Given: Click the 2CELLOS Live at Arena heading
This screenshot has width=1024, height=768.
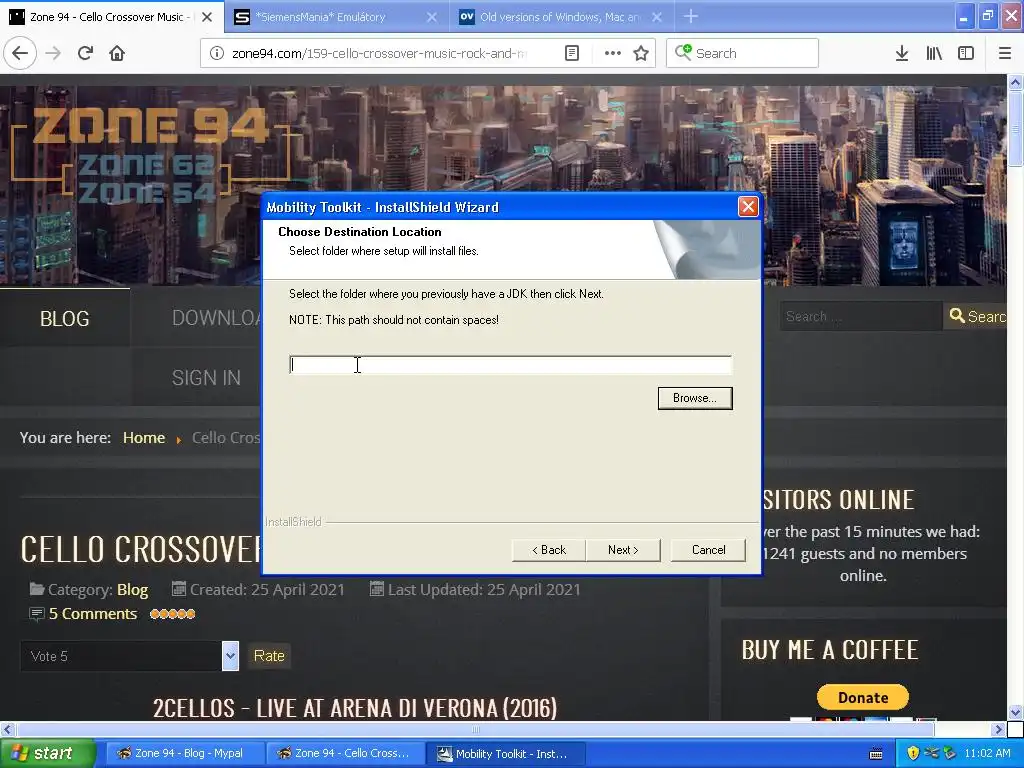Looking at the screenshot, I should tap(355, 708).
